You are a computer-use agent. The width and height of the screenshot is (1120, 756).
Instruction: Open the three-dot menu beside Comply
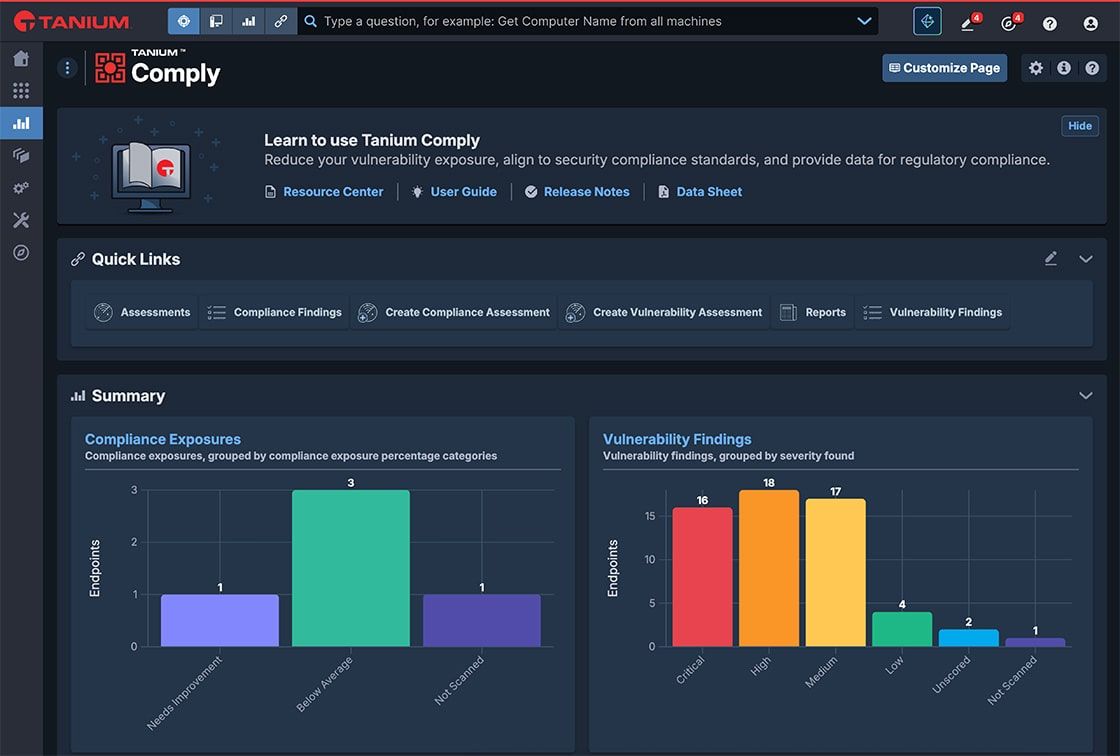[x=67, y=68]
